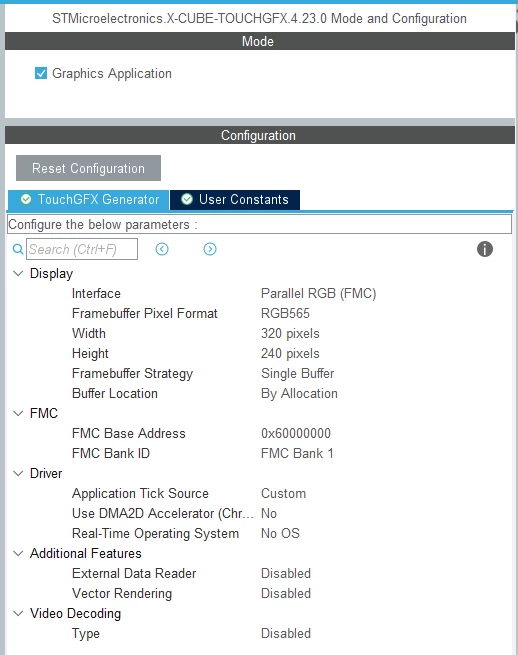Collapse the FMC section
The image size is (518, 655).
(x=18, y=414)
